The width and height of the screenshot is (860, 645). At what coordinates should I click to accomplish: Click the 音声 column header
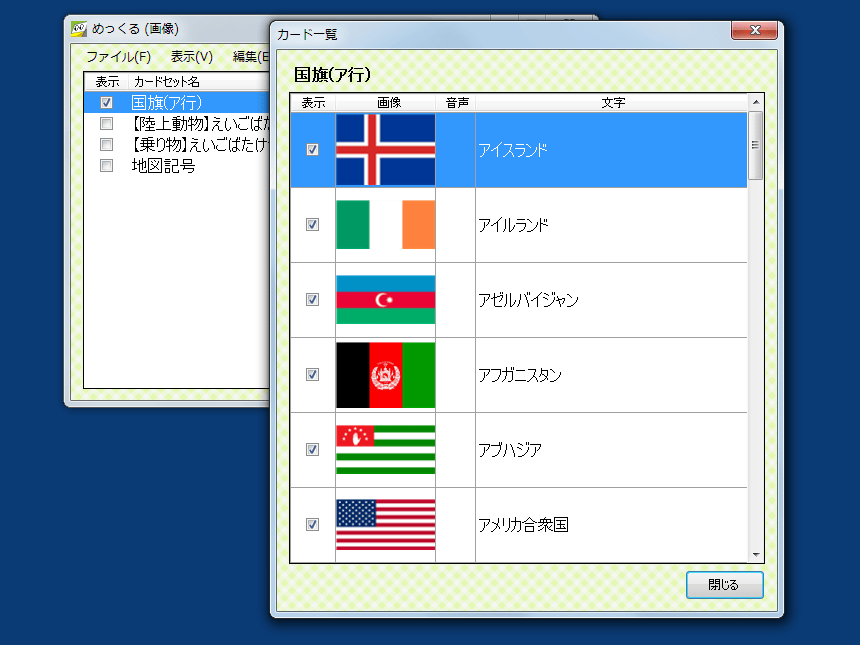pyautogui.click(x=456, y=103)
